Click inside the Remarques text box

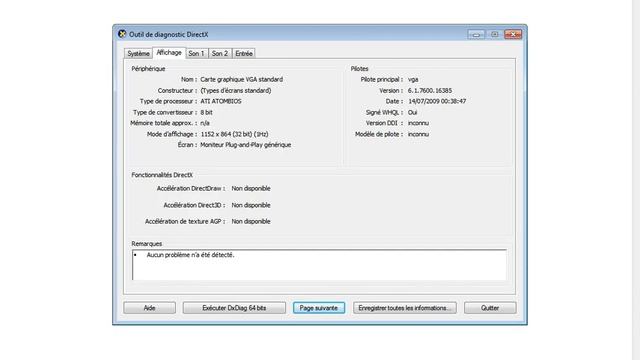click(x=319, y=265)
